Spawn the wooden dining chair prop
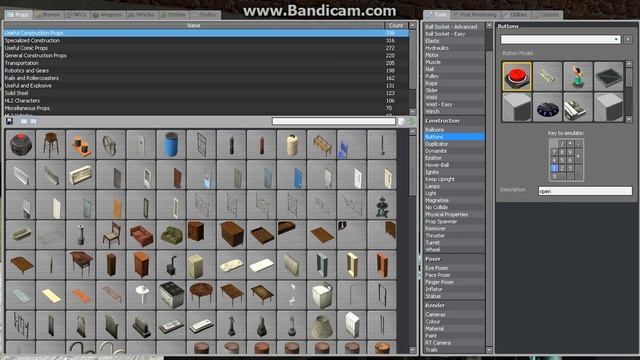Image resolution: width=640 pixels, height=360 pixels. 111,235
